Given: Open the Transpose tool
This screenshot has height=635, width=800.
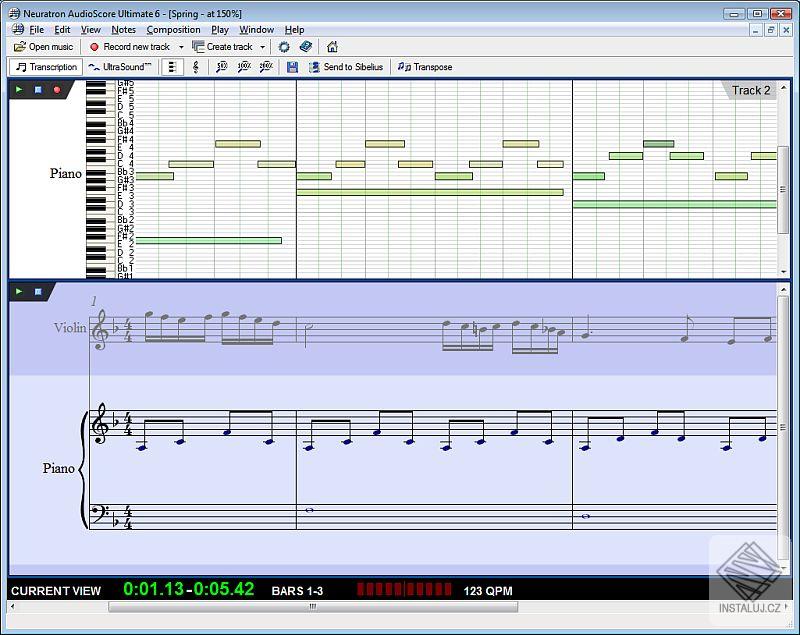Looking at the screenshot, I should pyautogui.click(x=426, y=67).
